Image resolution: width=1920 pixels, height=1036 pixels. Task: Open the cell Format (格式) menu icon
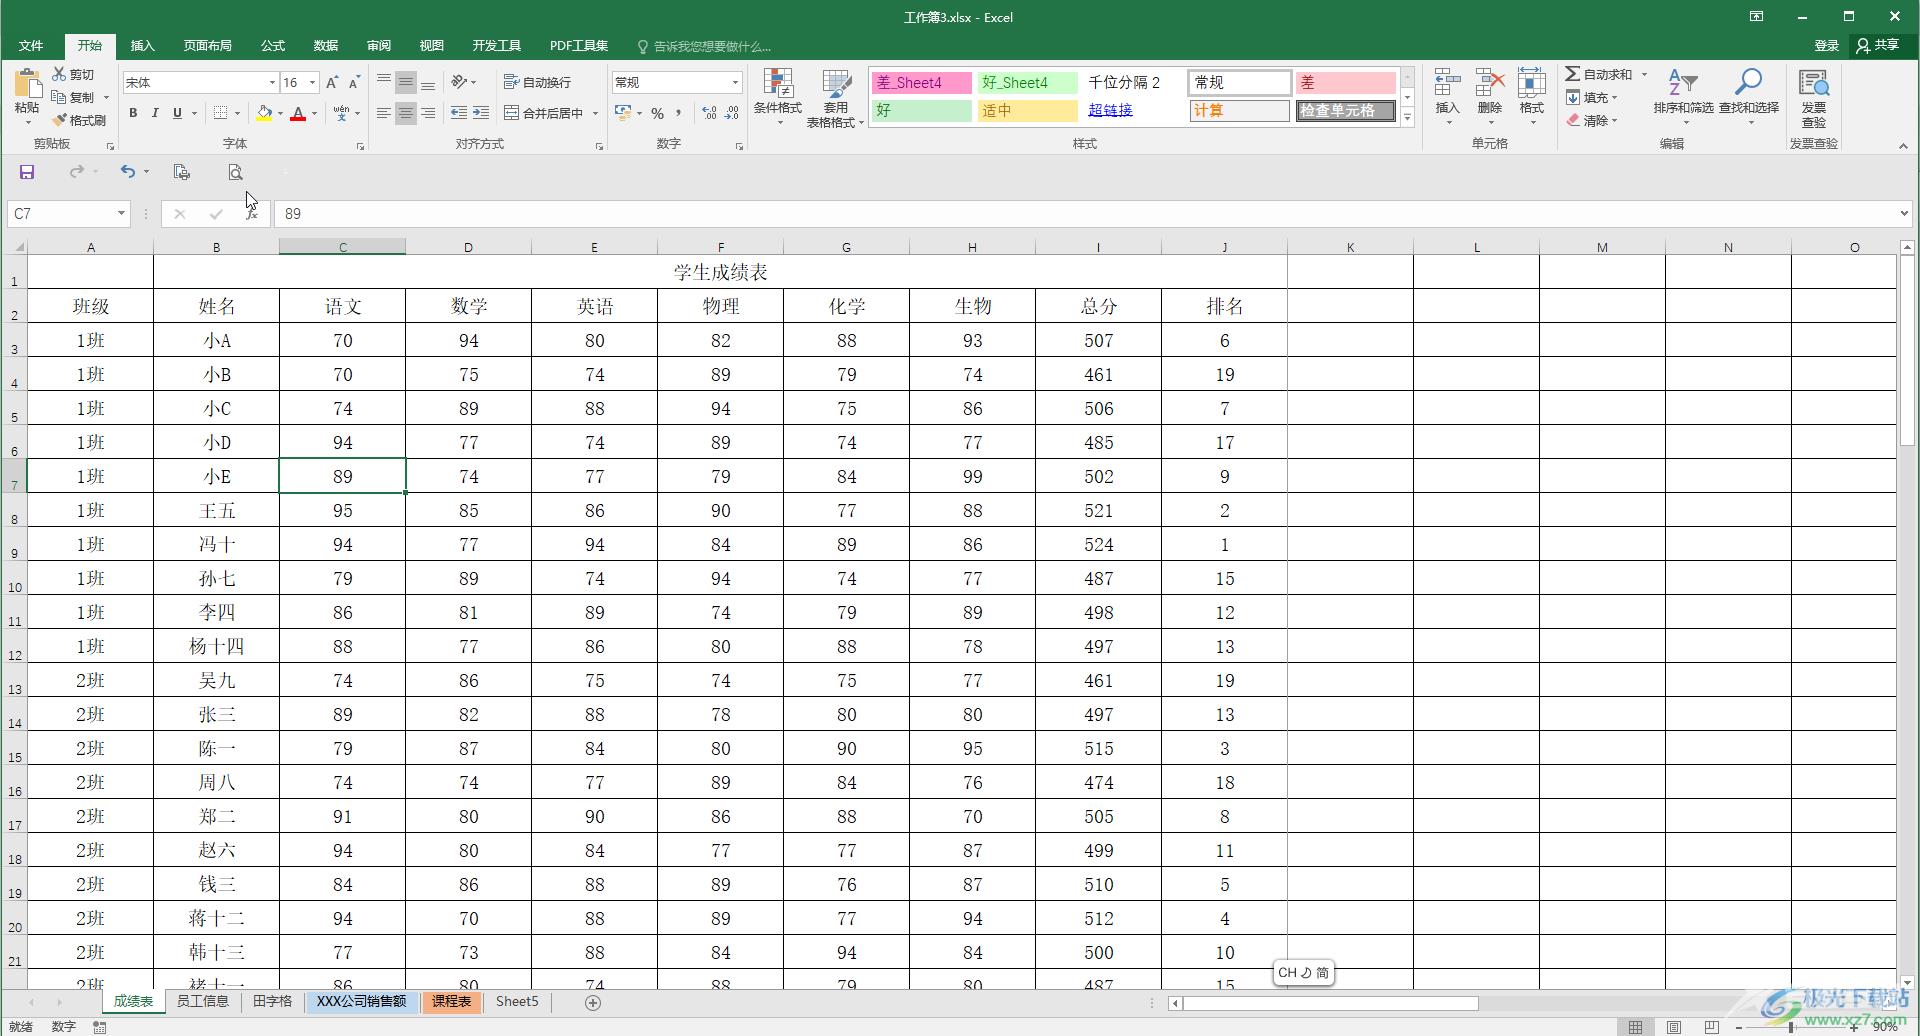point(1532,83)
